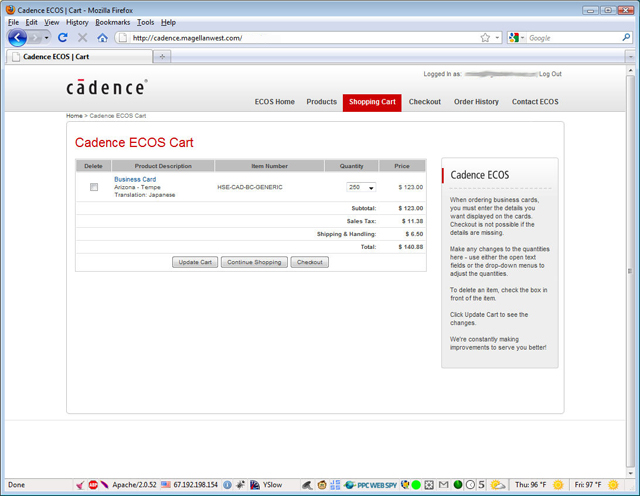
Task: Open a new tab with plus button
Action: (162, 56)
